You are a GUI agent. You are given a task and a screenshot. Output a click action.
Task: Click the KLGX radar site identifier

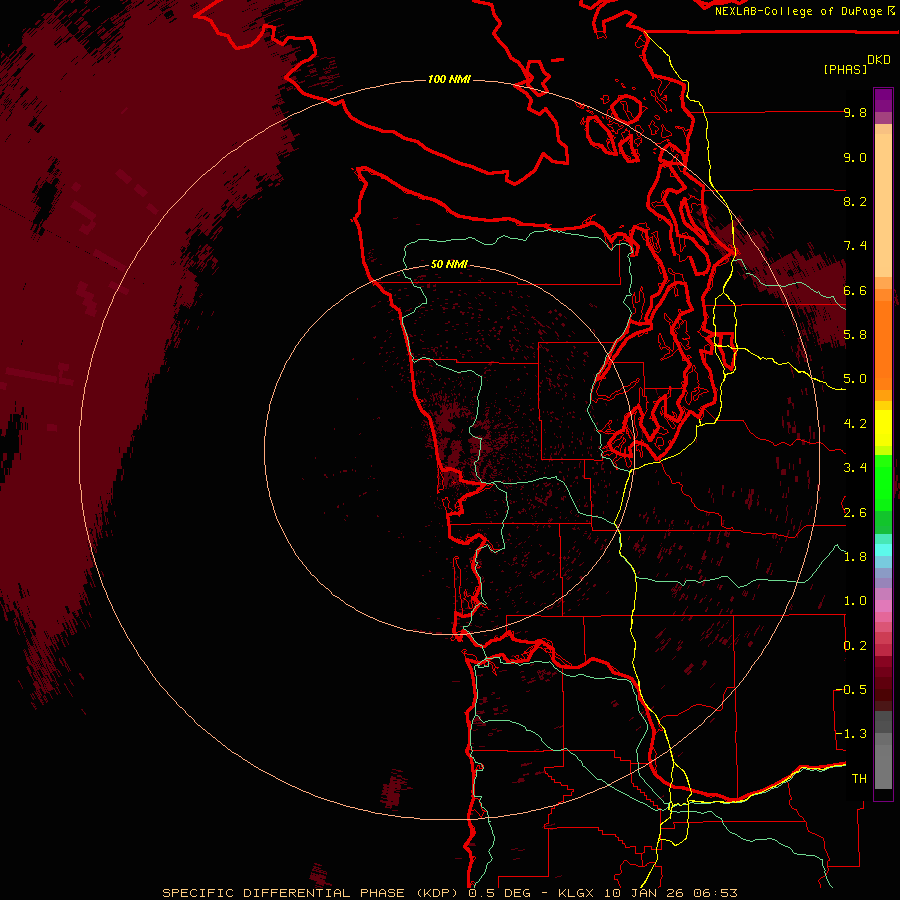coord(577,893)
